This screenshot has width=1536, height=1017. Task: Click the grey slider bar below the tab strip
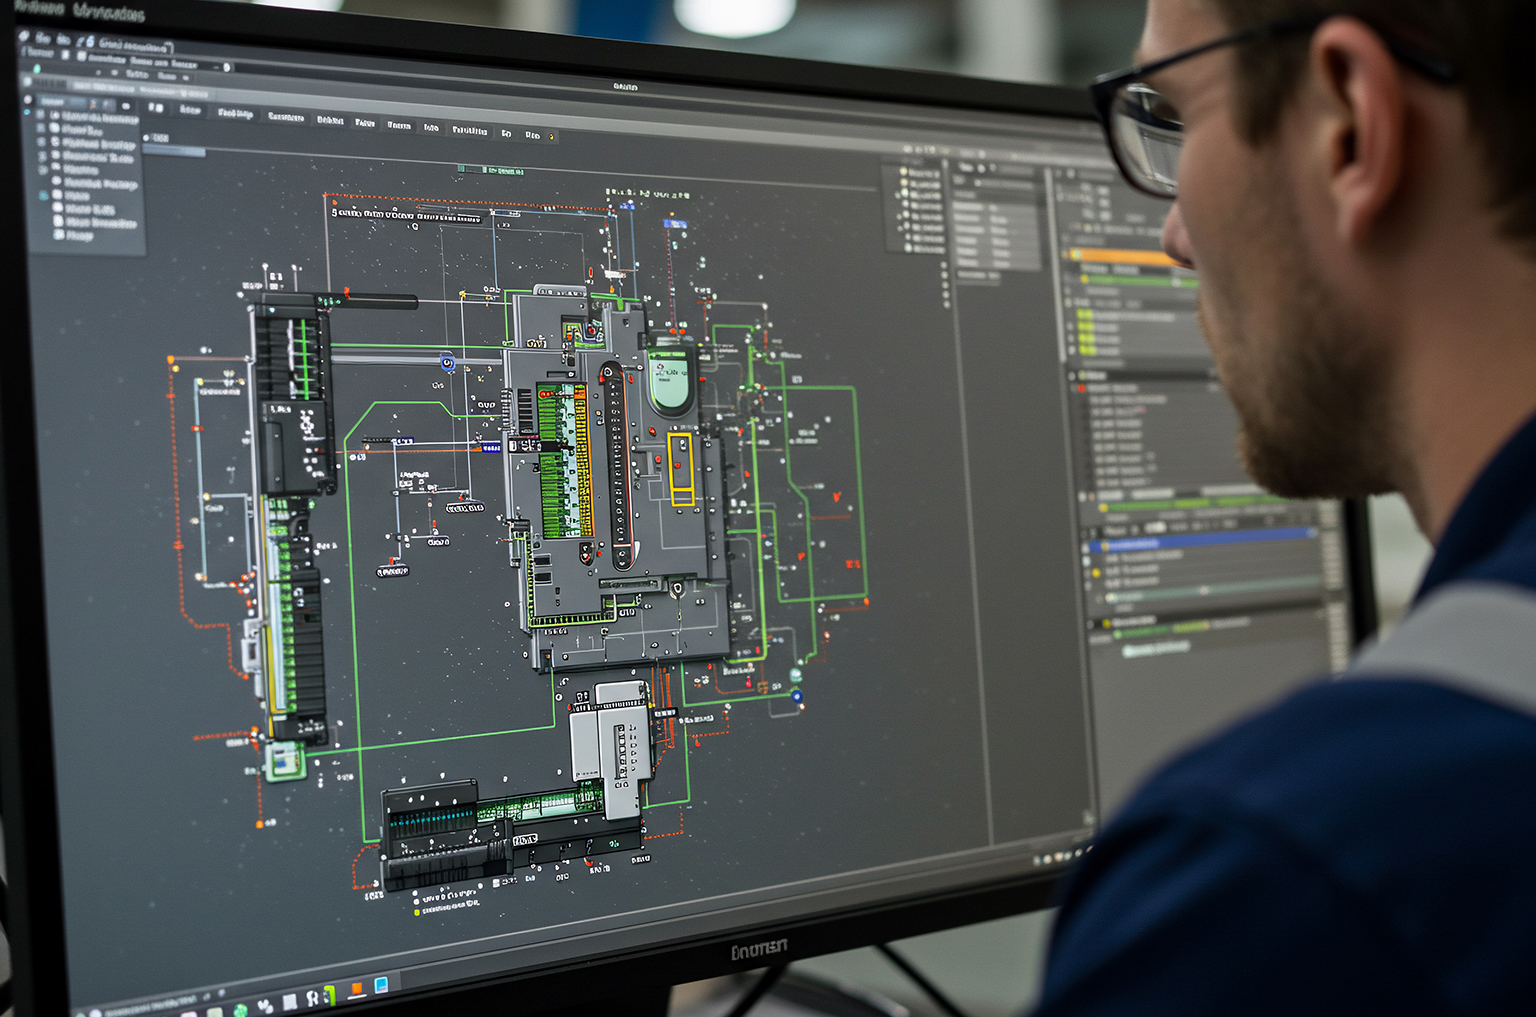pos(174,151)
